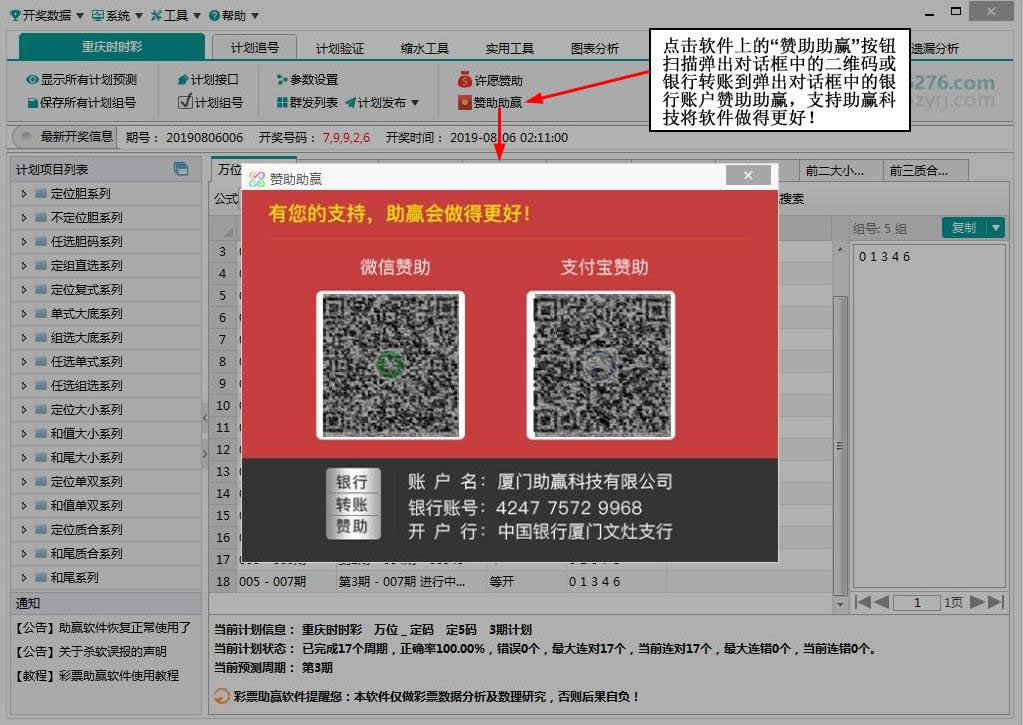
Task: Open the 实用工具 tab
Action: pyautogui.click(x=509, y=48)
